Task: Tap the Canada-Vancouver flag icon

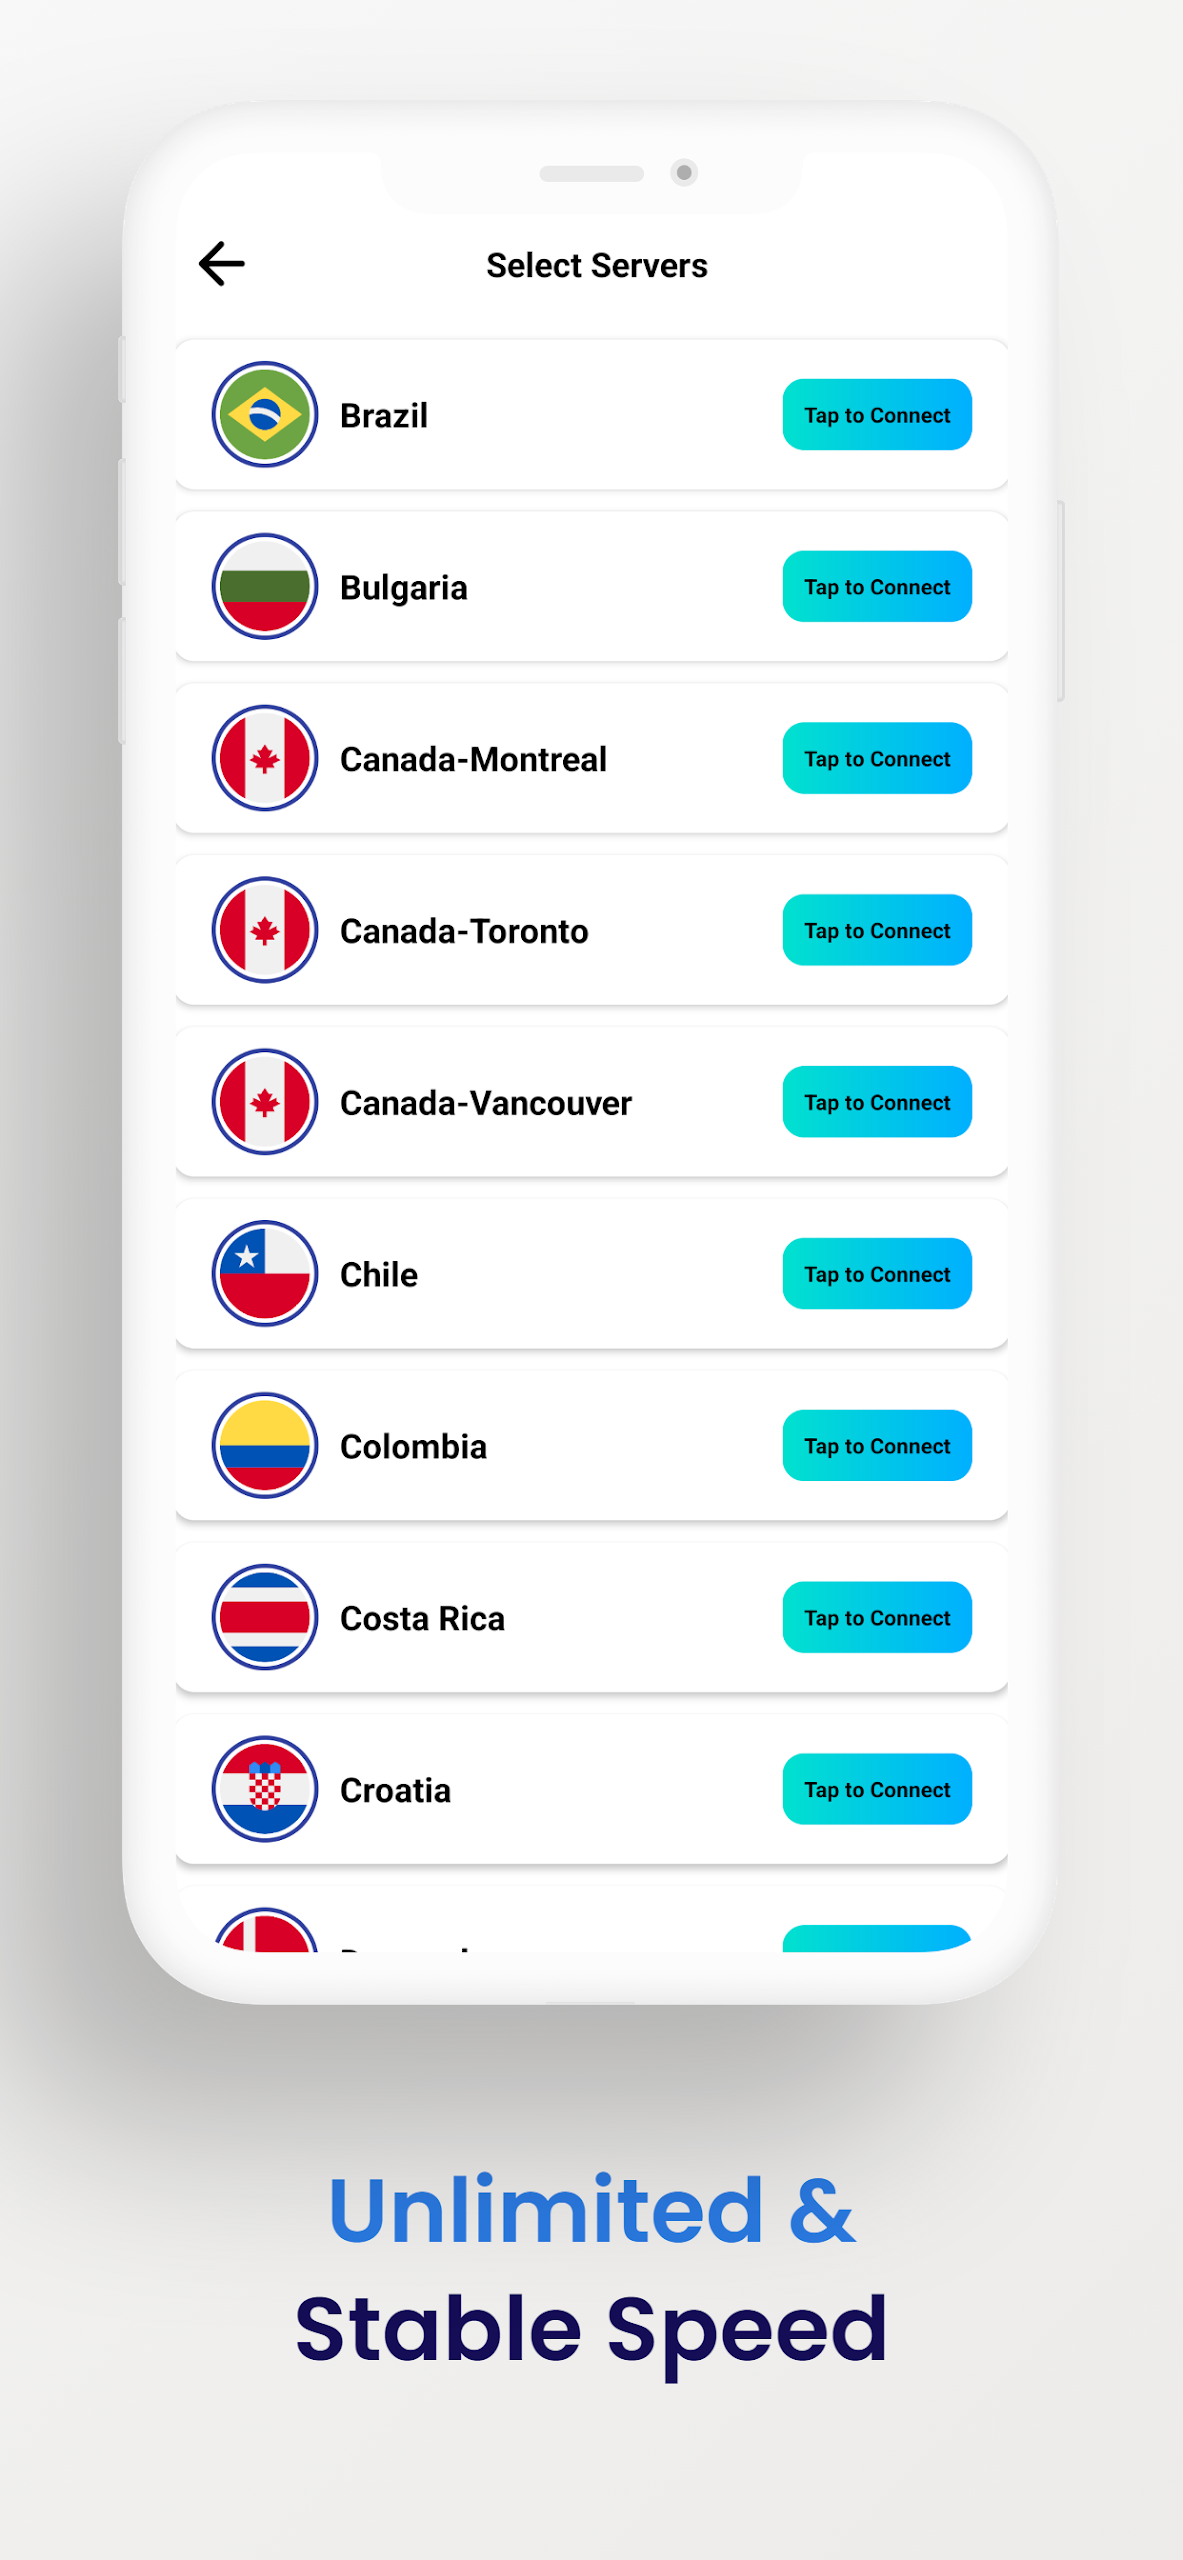Action: (265, 1102)
